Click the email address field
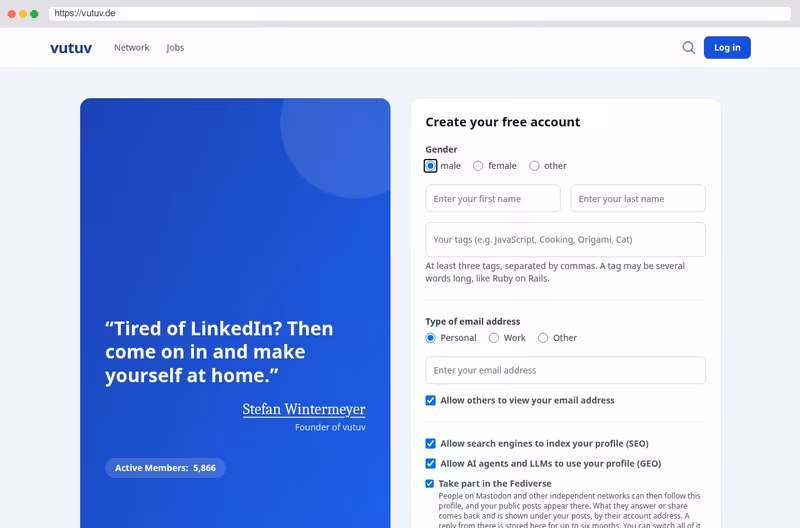This screenshot has height=528, width=800. tap(565, 370)
